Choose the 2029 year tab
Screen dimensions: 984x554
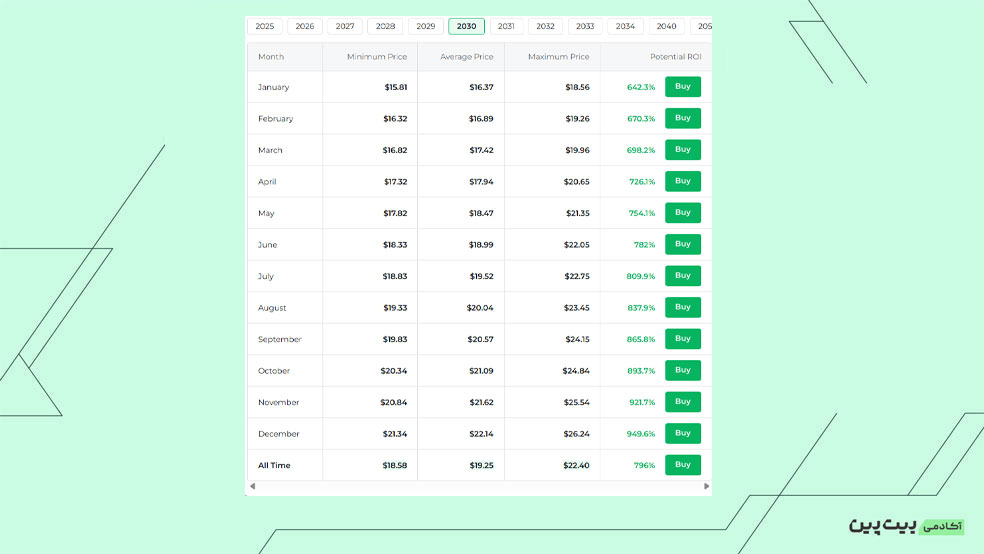tap(425, 26)
